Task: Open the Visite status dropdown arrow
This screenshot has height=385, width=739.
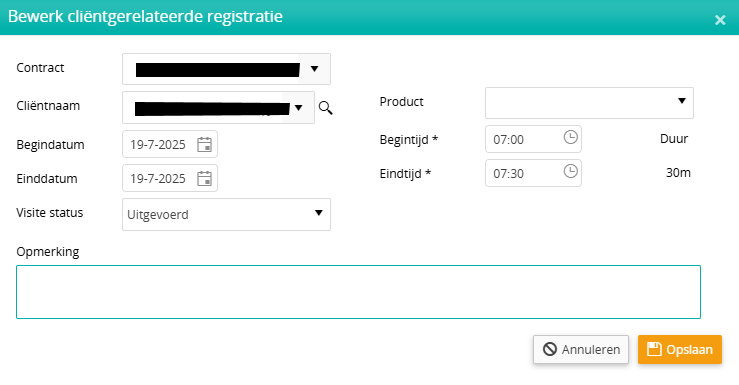Action: point(319,213)
